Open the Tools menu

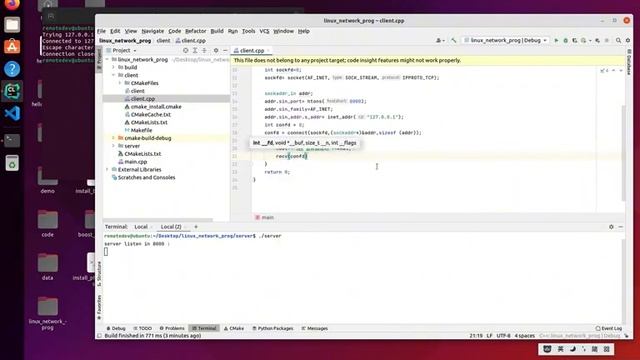point(249,31)
